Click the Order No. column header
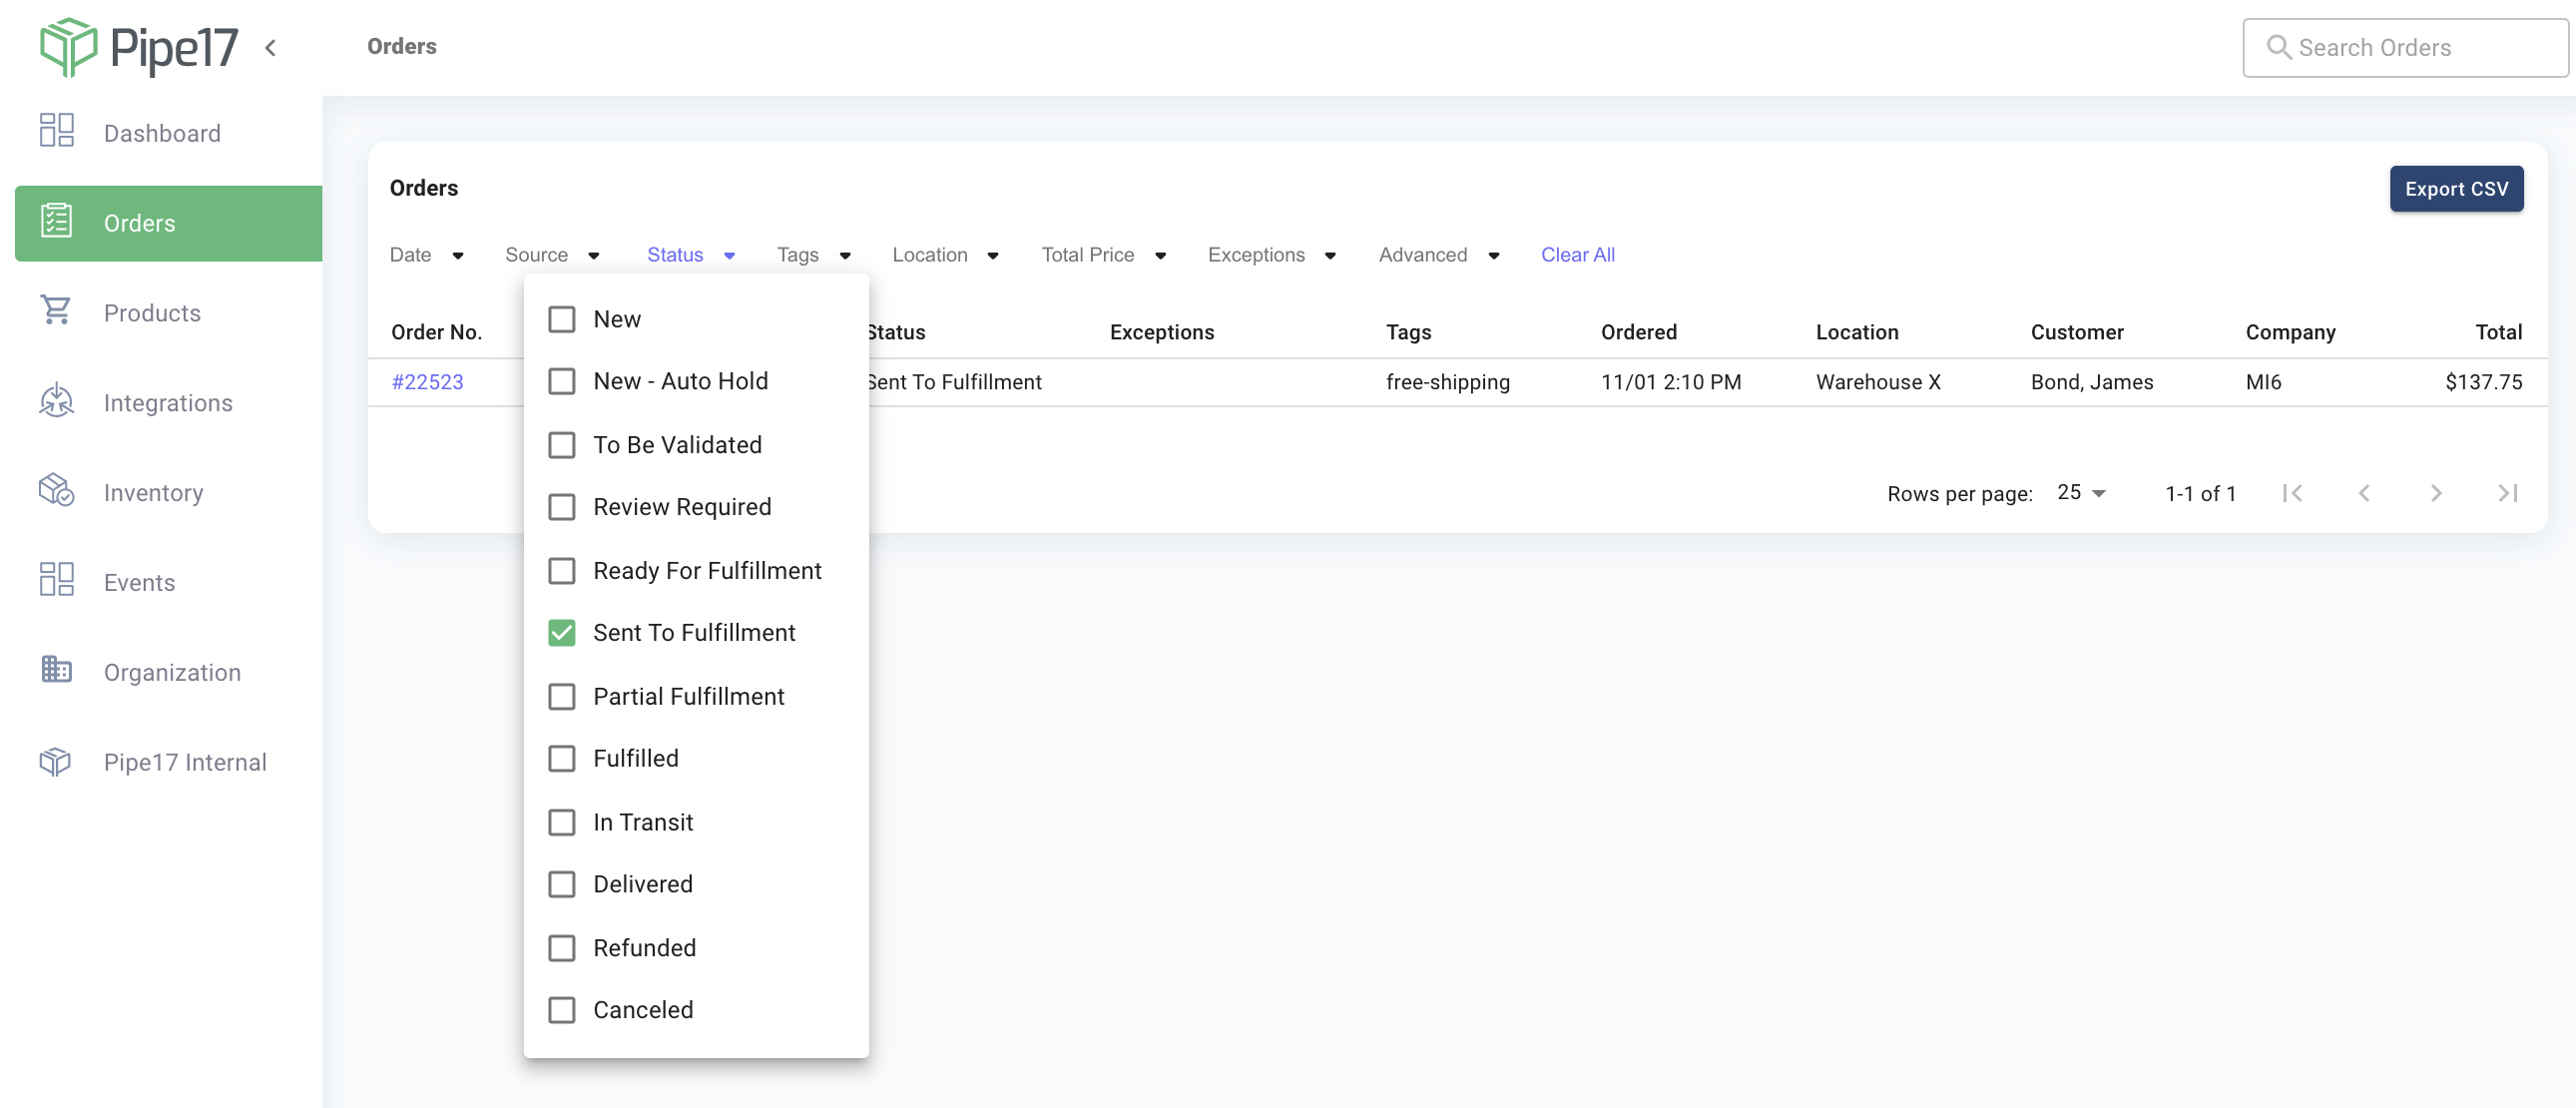The height and width of the screenshot is (1108, 2576). pyautogui.click(x=436, y=332)
